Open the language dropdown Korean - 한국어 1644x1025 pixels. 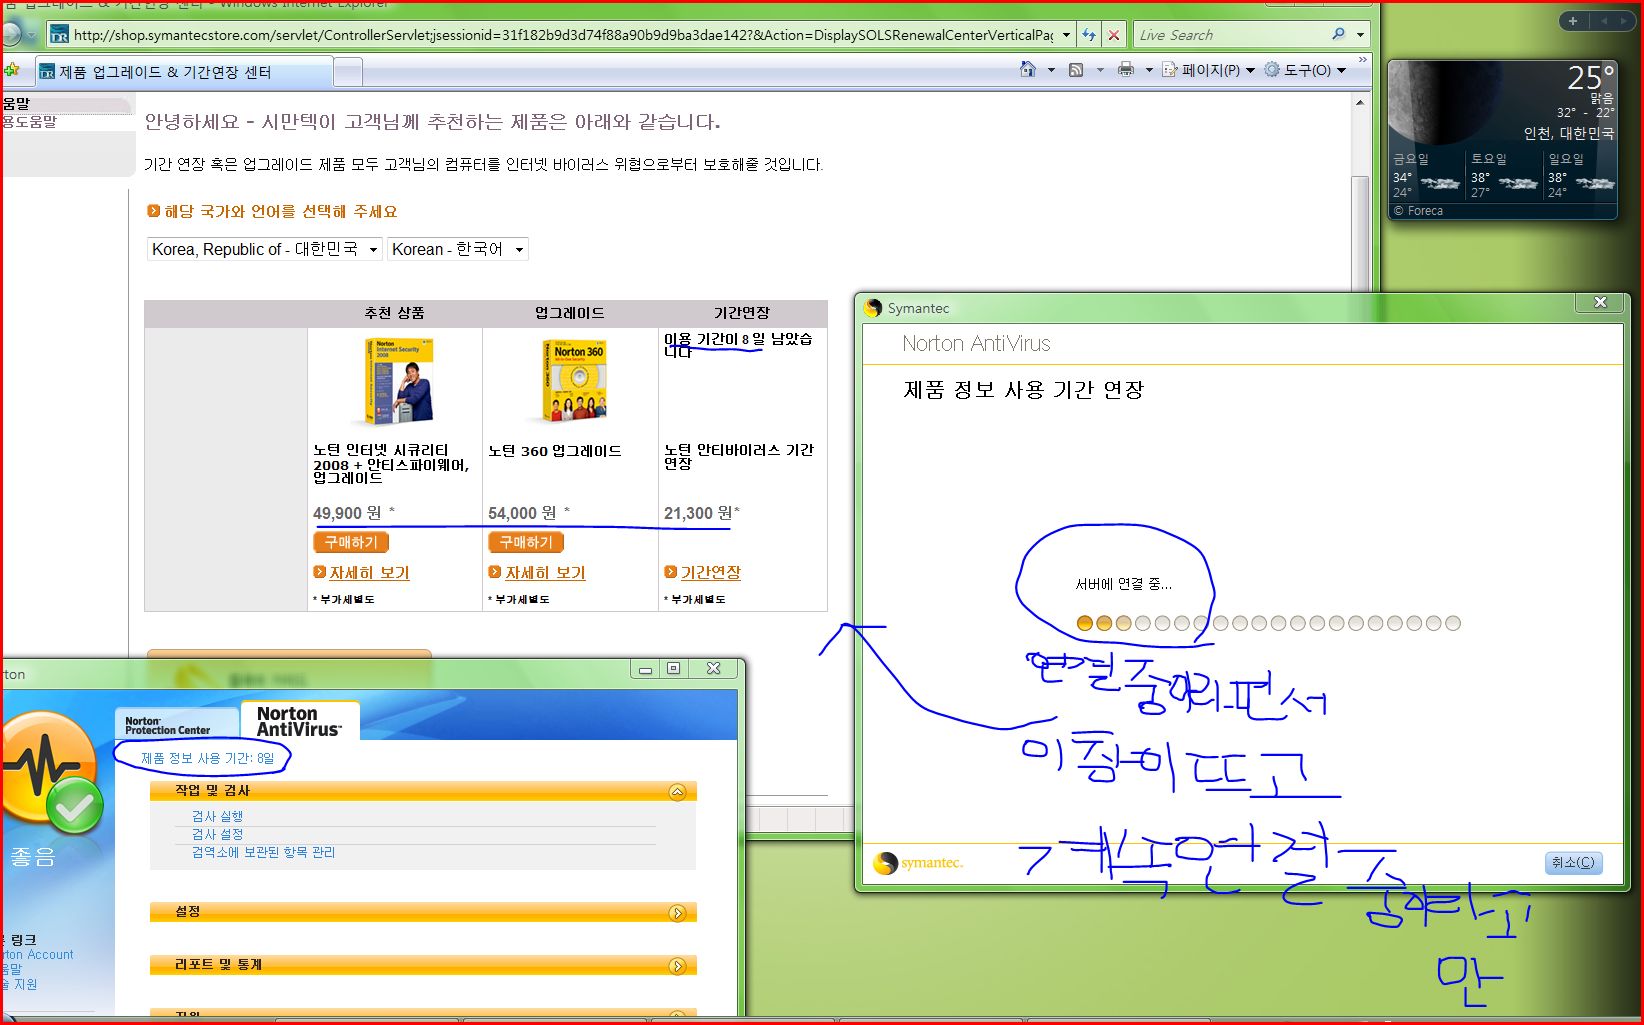[x=458, y=249]
